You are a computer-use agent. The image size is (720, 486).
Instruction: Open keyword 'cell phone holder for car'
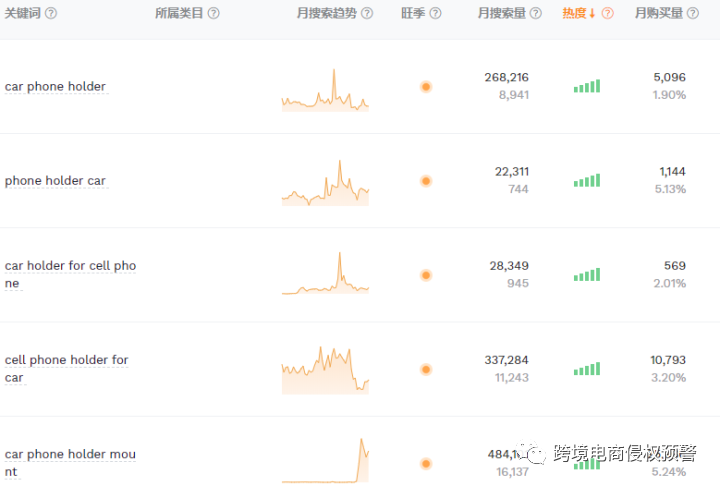(x=67, y=368)
